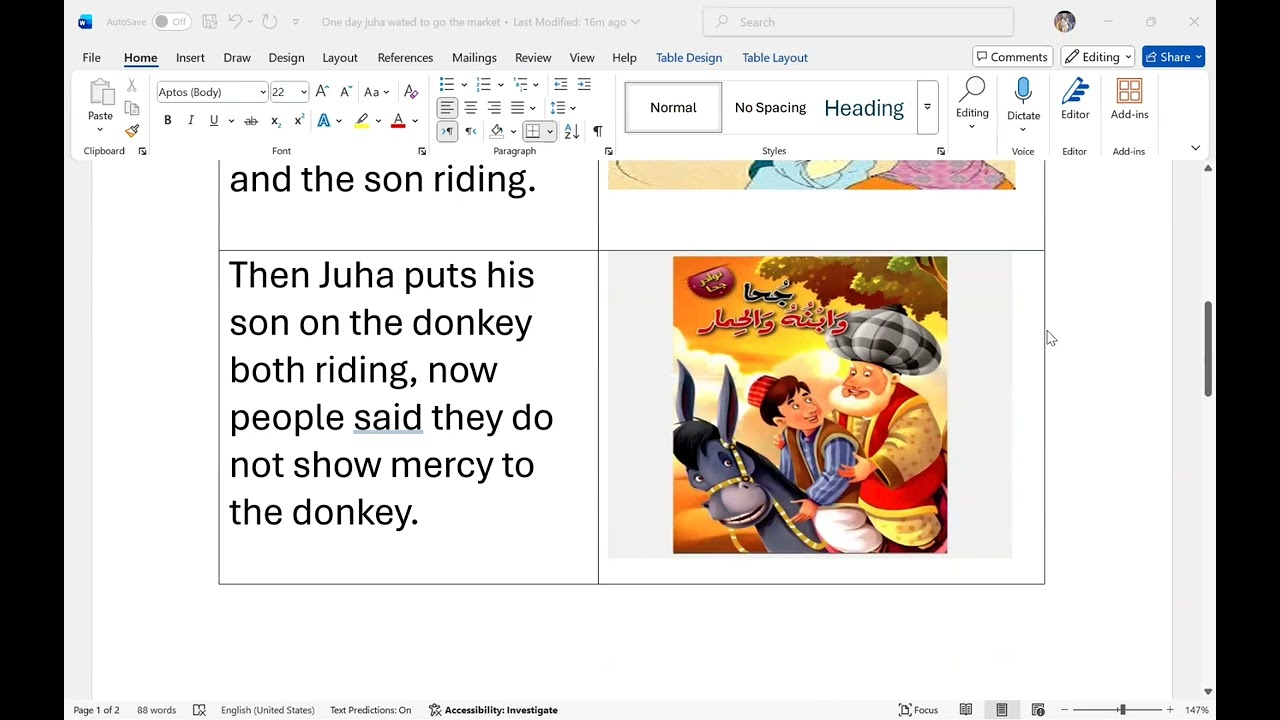Open the Change Case dropdown

[376, 92]
